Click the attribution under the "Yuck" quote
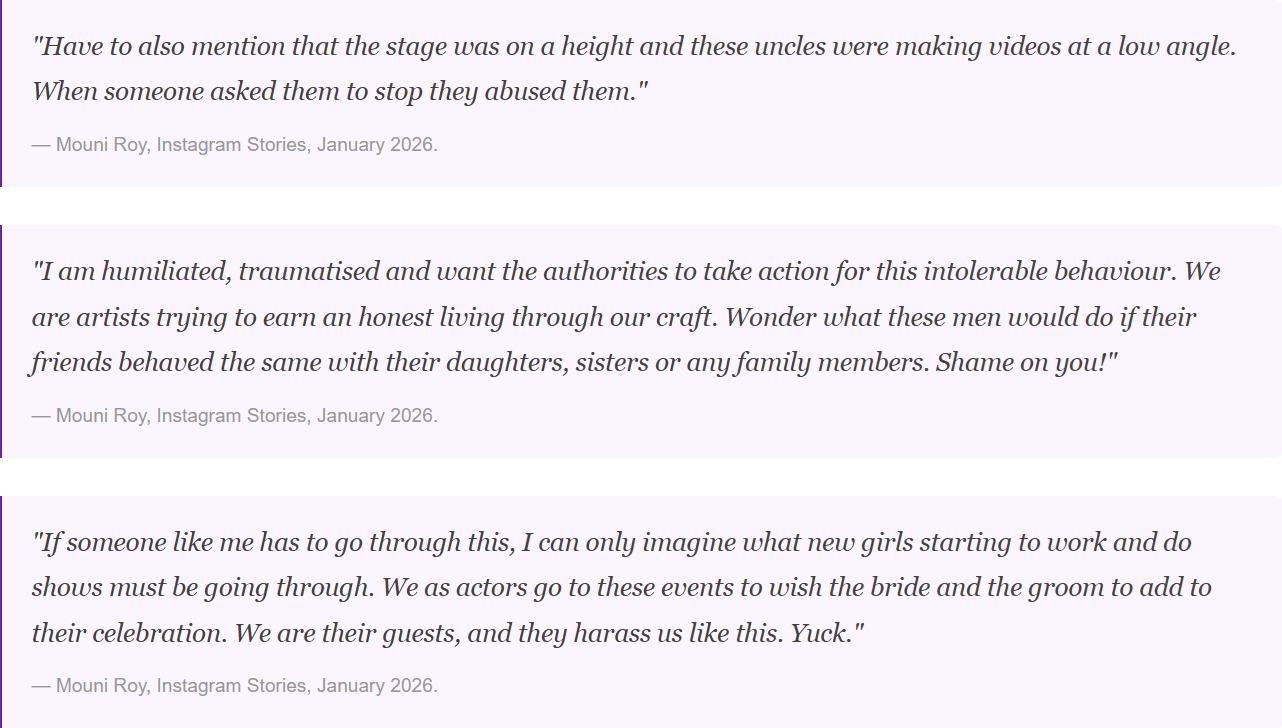The image size is (1282, 728). click(235, 686)
